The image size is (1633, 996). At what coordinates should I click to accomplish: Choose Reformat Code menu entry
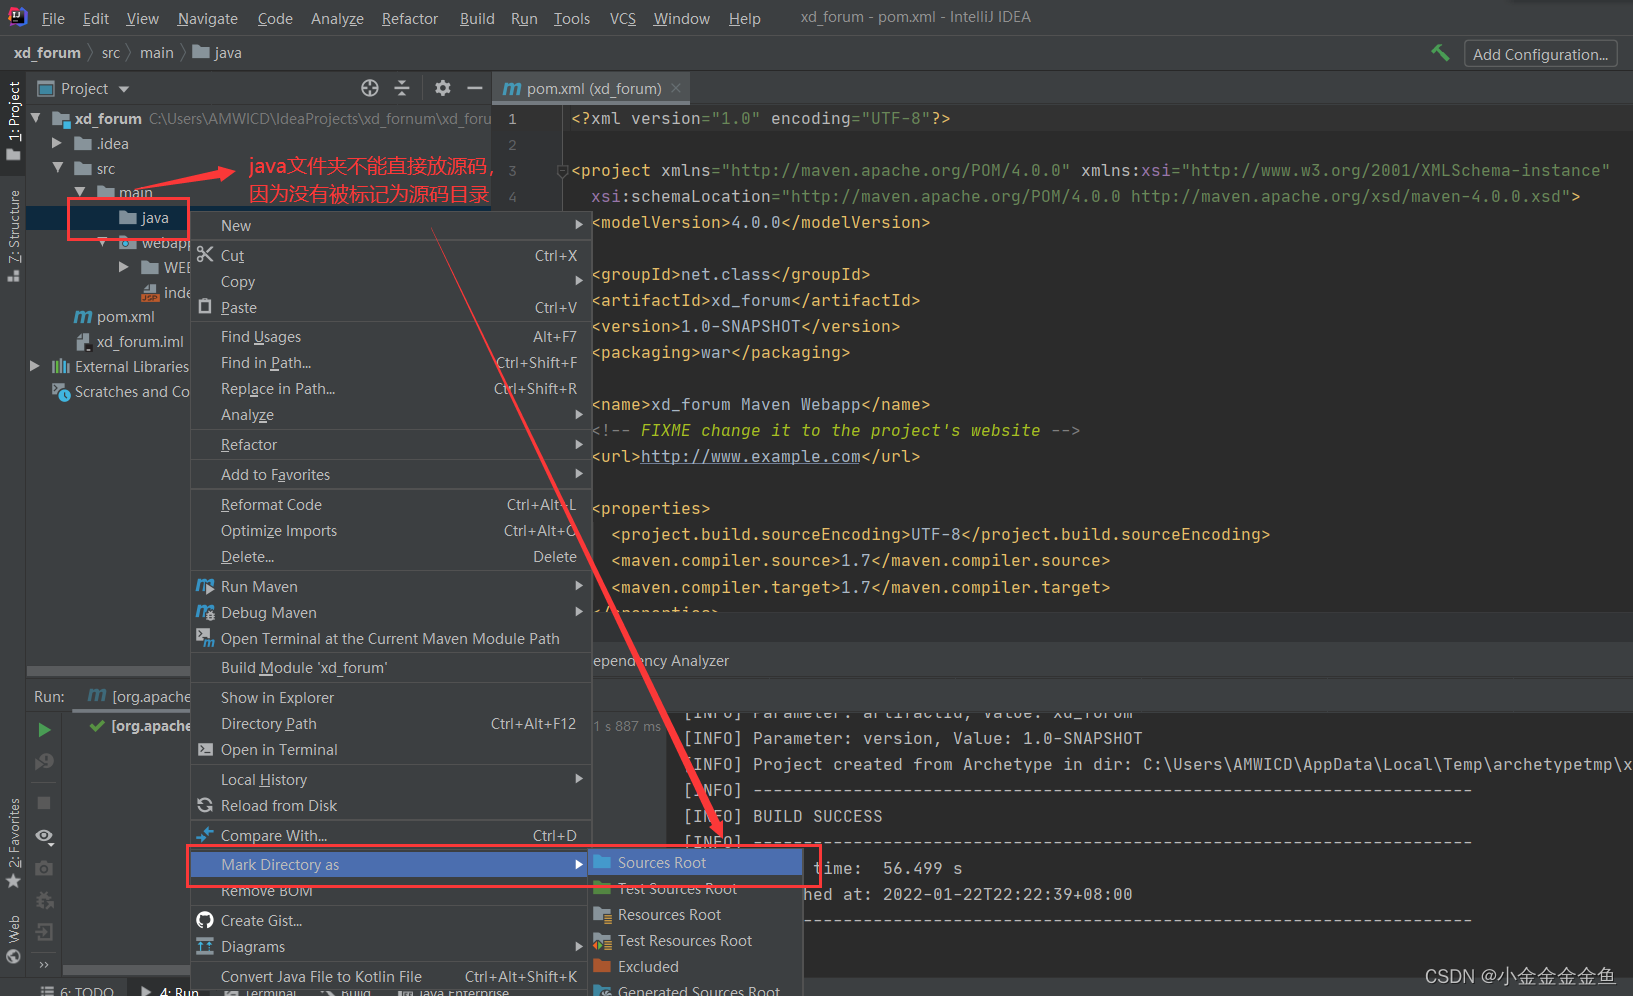point(390,505)
